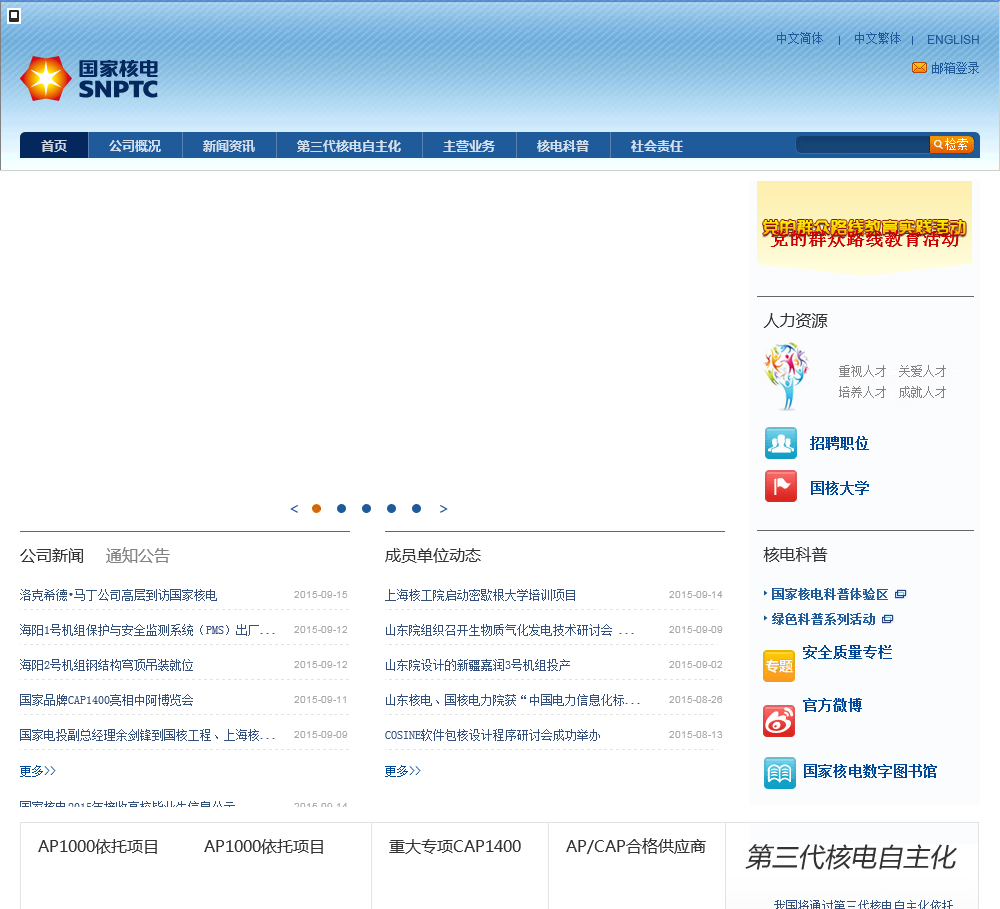Switch to the 公司新闻 tab
This screenshot has width=1000, height=909.
[x=52, y=556]
